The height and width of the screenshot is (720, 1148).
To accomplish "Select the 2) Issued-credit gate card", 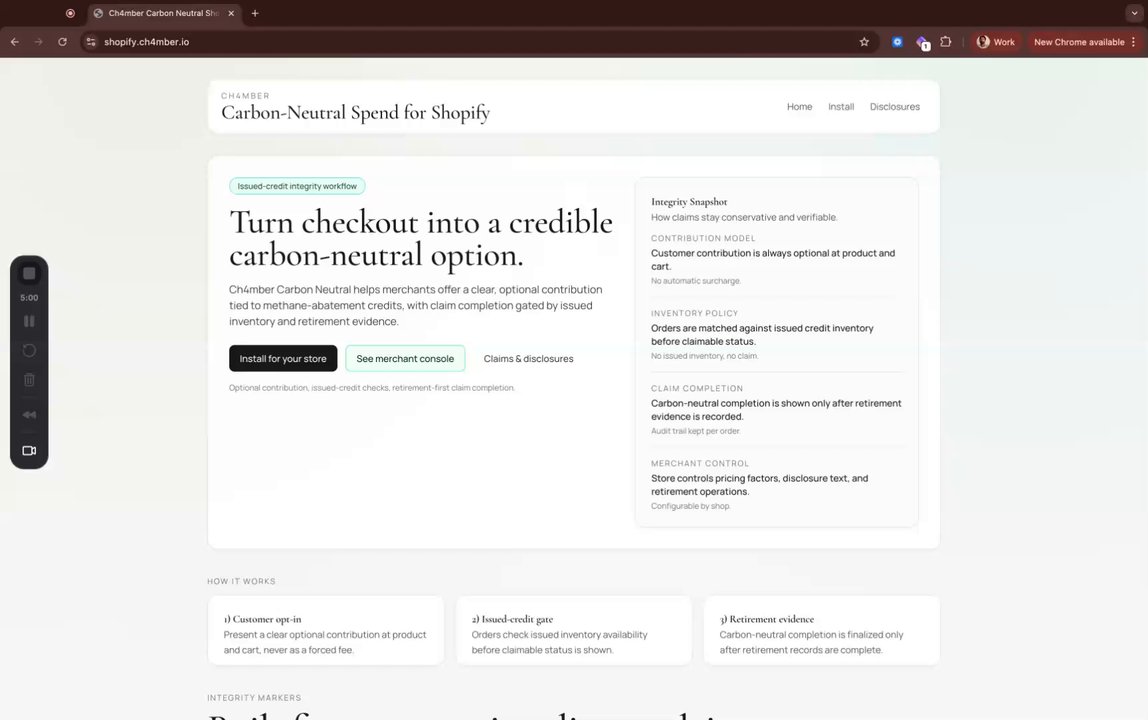I will click(574, 631).
